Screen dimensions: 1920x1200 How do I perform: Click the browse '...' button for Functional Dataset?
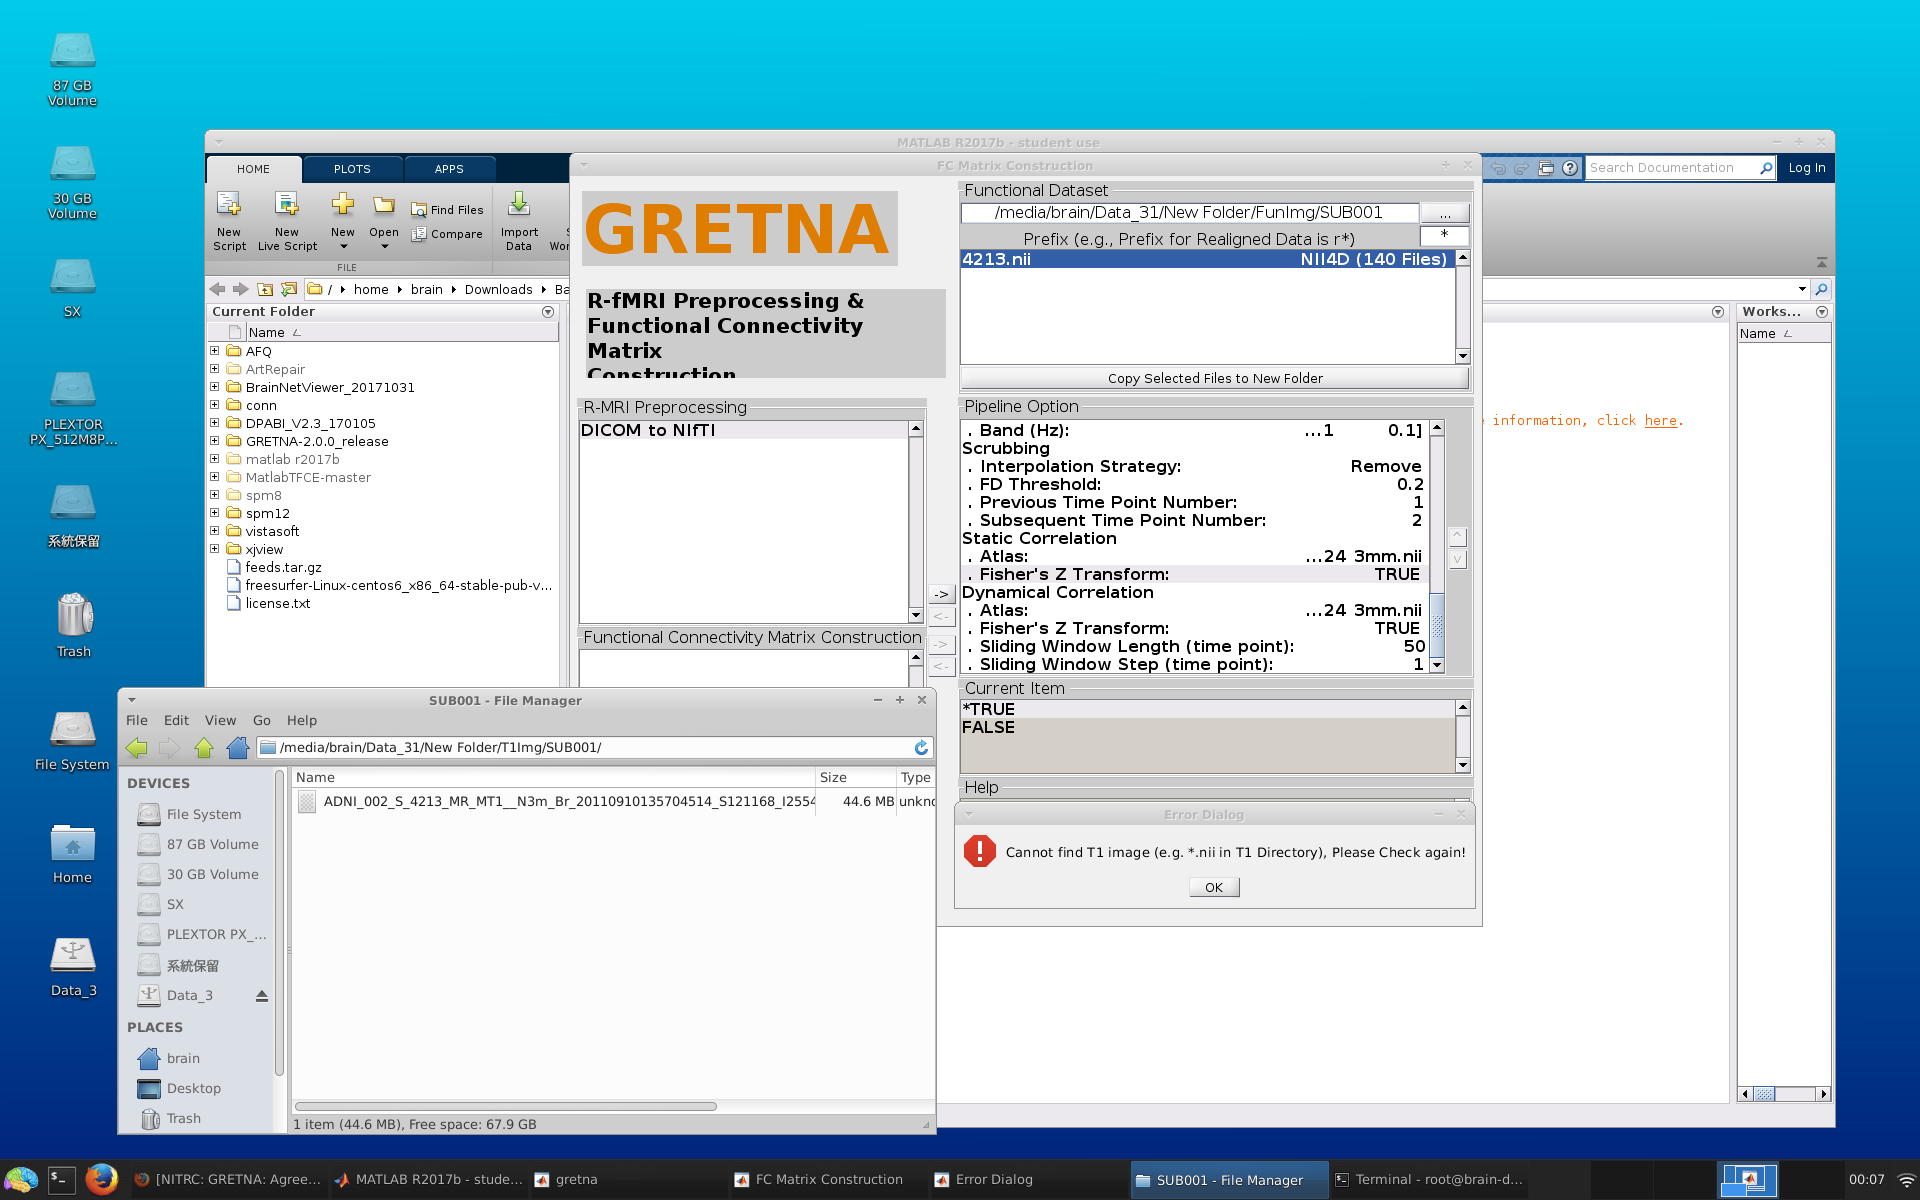coord(1445,213)
